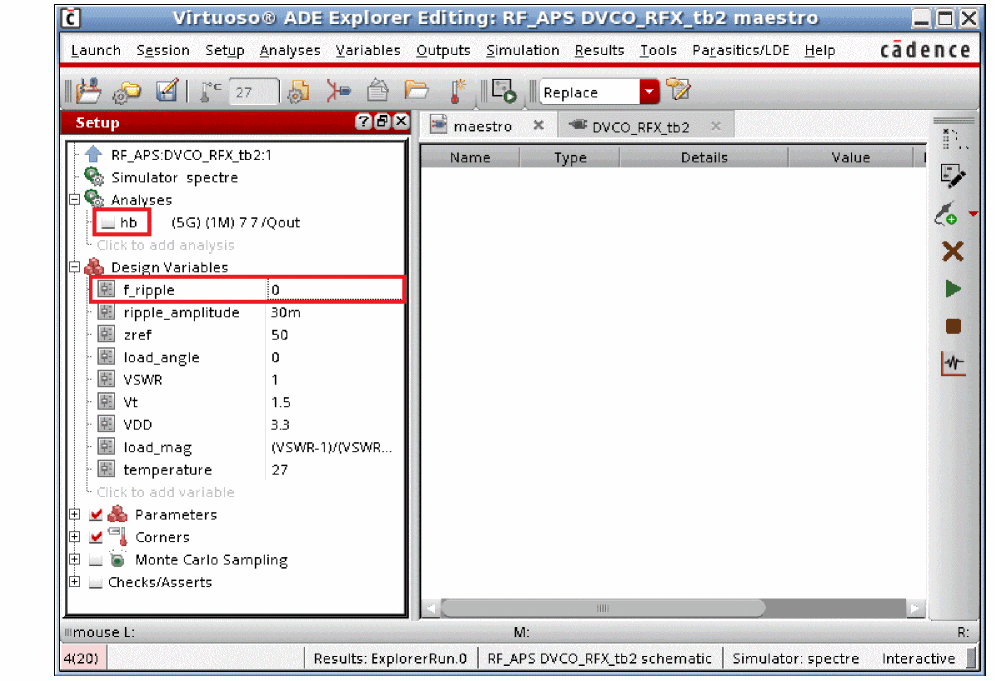Uncheck the Corners checkbox

[x=96, y=537]
